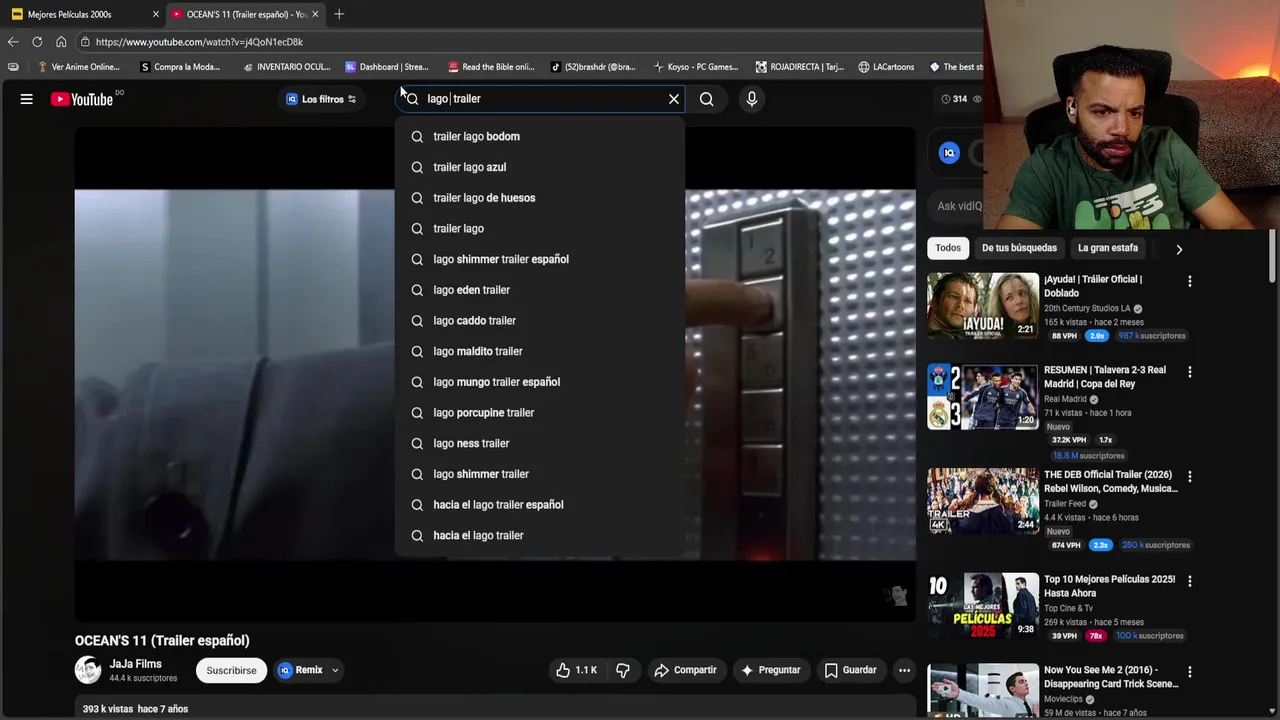
Task: Open a new browser tab
Action: 339,14
